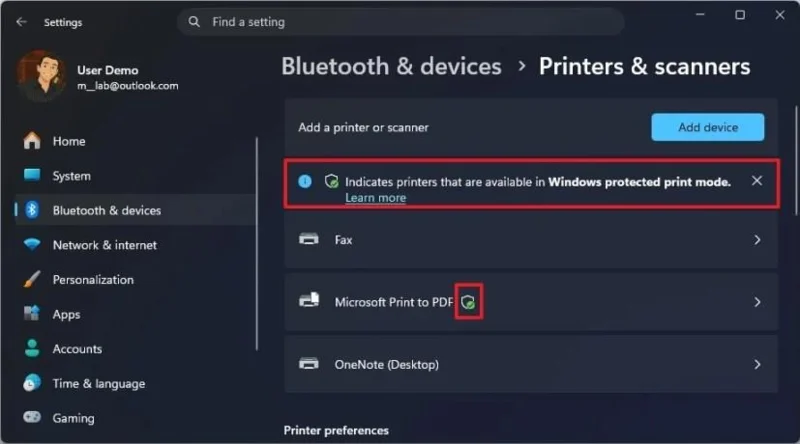The width and height of the screenshot is (800, 444).
Task: Navigate to Bluetooth & devices breadcrumb
Action: 391,67
